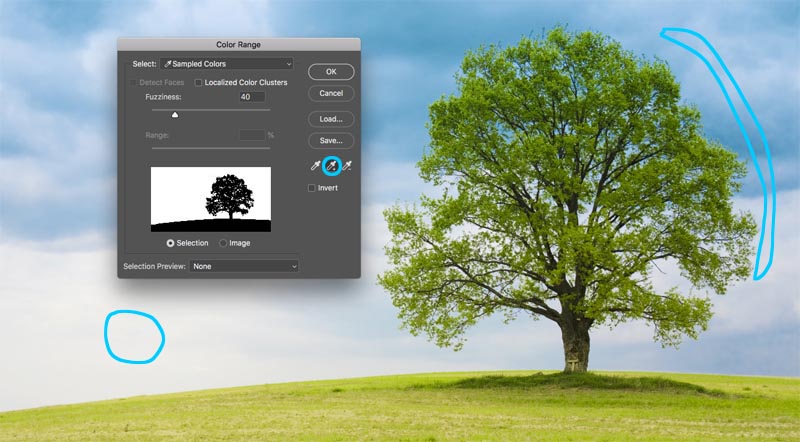Screen dimensions: 800x442
Task: Sample the sky inside the blue circle
Action: point(134,336)
